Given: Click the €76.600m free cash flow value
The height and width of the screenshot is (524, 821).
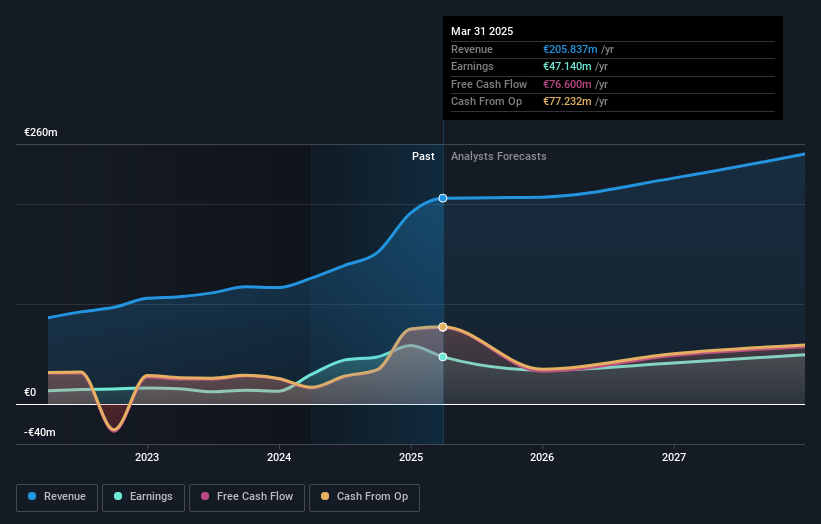Looking at the screenshot, I should [x=567, y=84].
